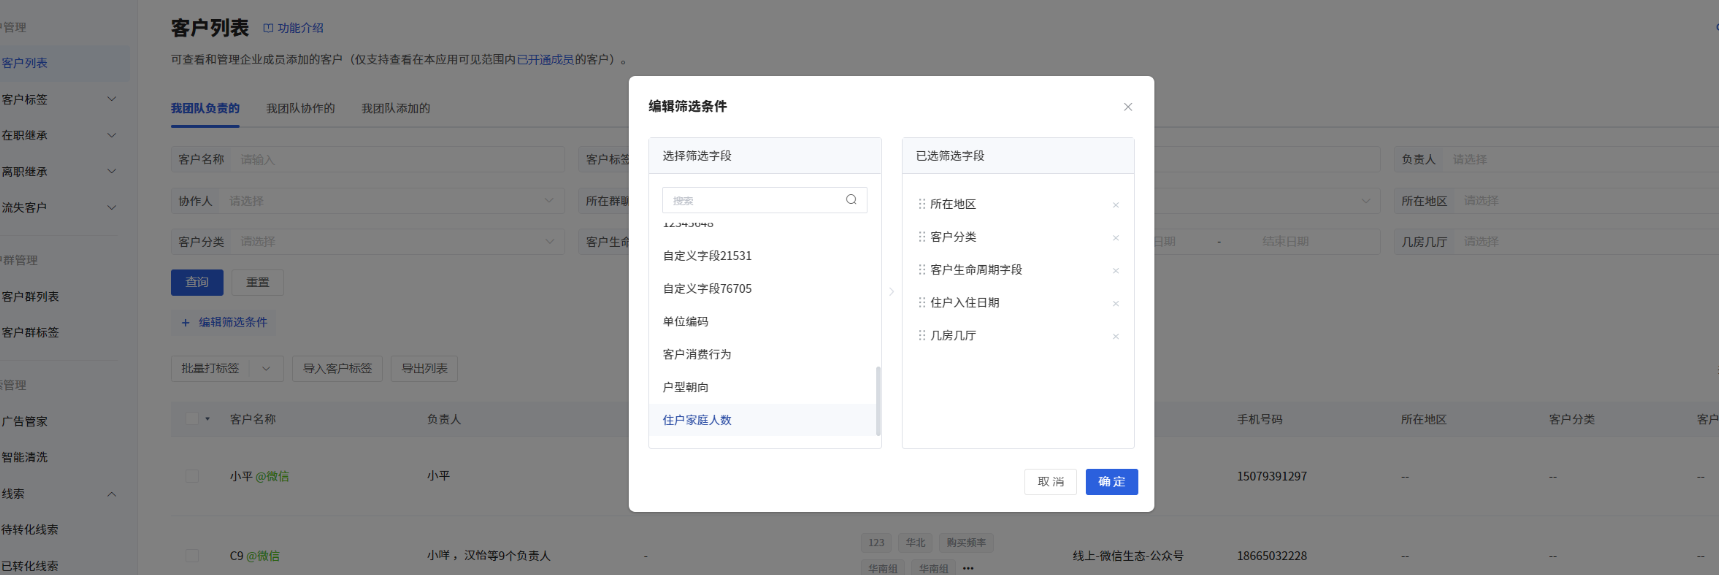The width and height of the screenshot is (1719, 575).
Task: Select 户型朝向 field
Action: point(765,388)
